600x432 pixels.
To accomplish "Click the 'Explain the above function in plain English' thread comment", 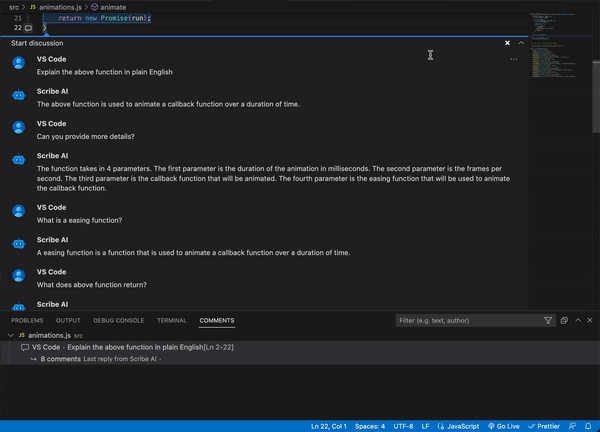I will pos(104,72).
